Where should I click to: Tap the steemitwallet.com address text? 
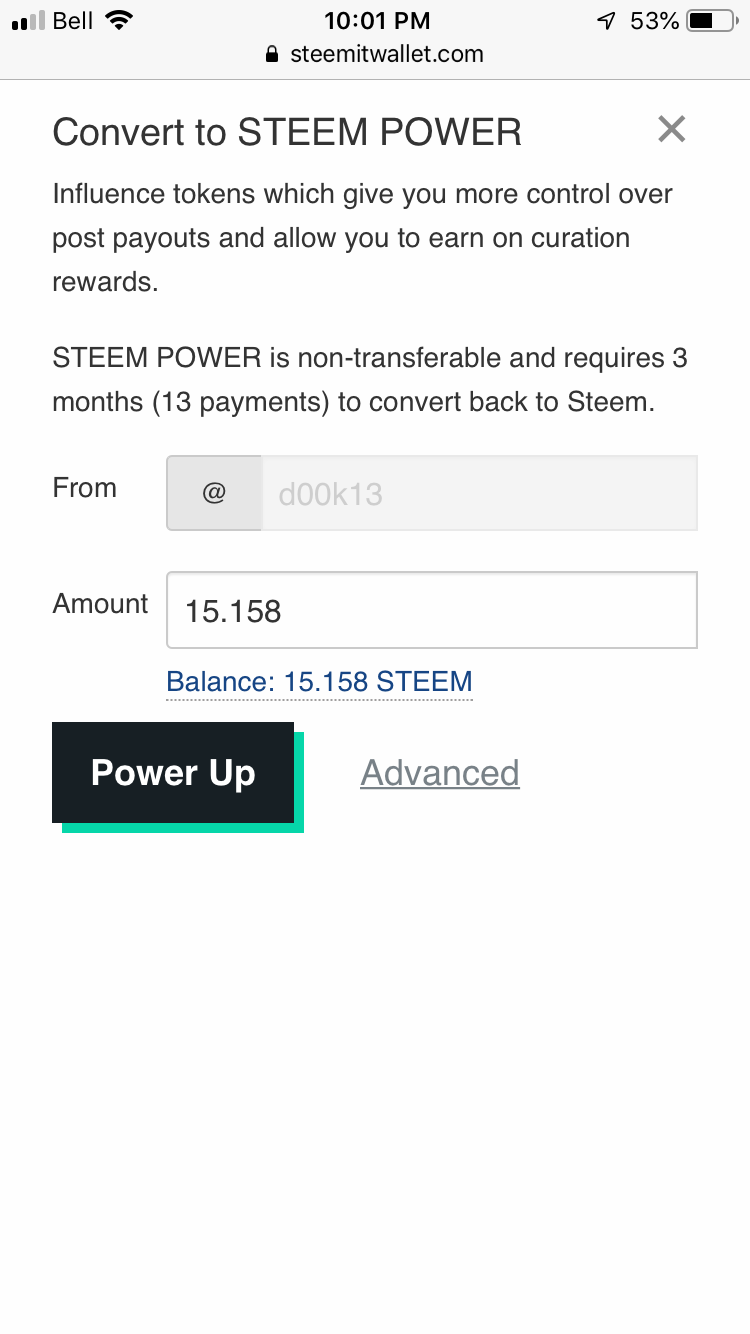pos(387,54)
